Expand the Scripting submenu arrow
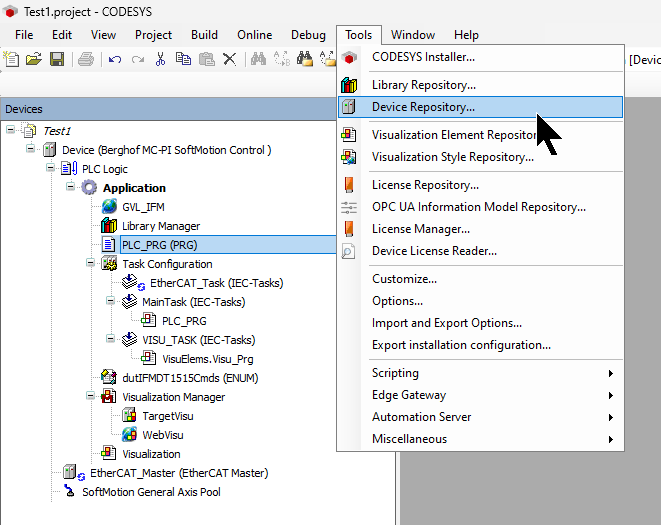 tap(610, 373)
